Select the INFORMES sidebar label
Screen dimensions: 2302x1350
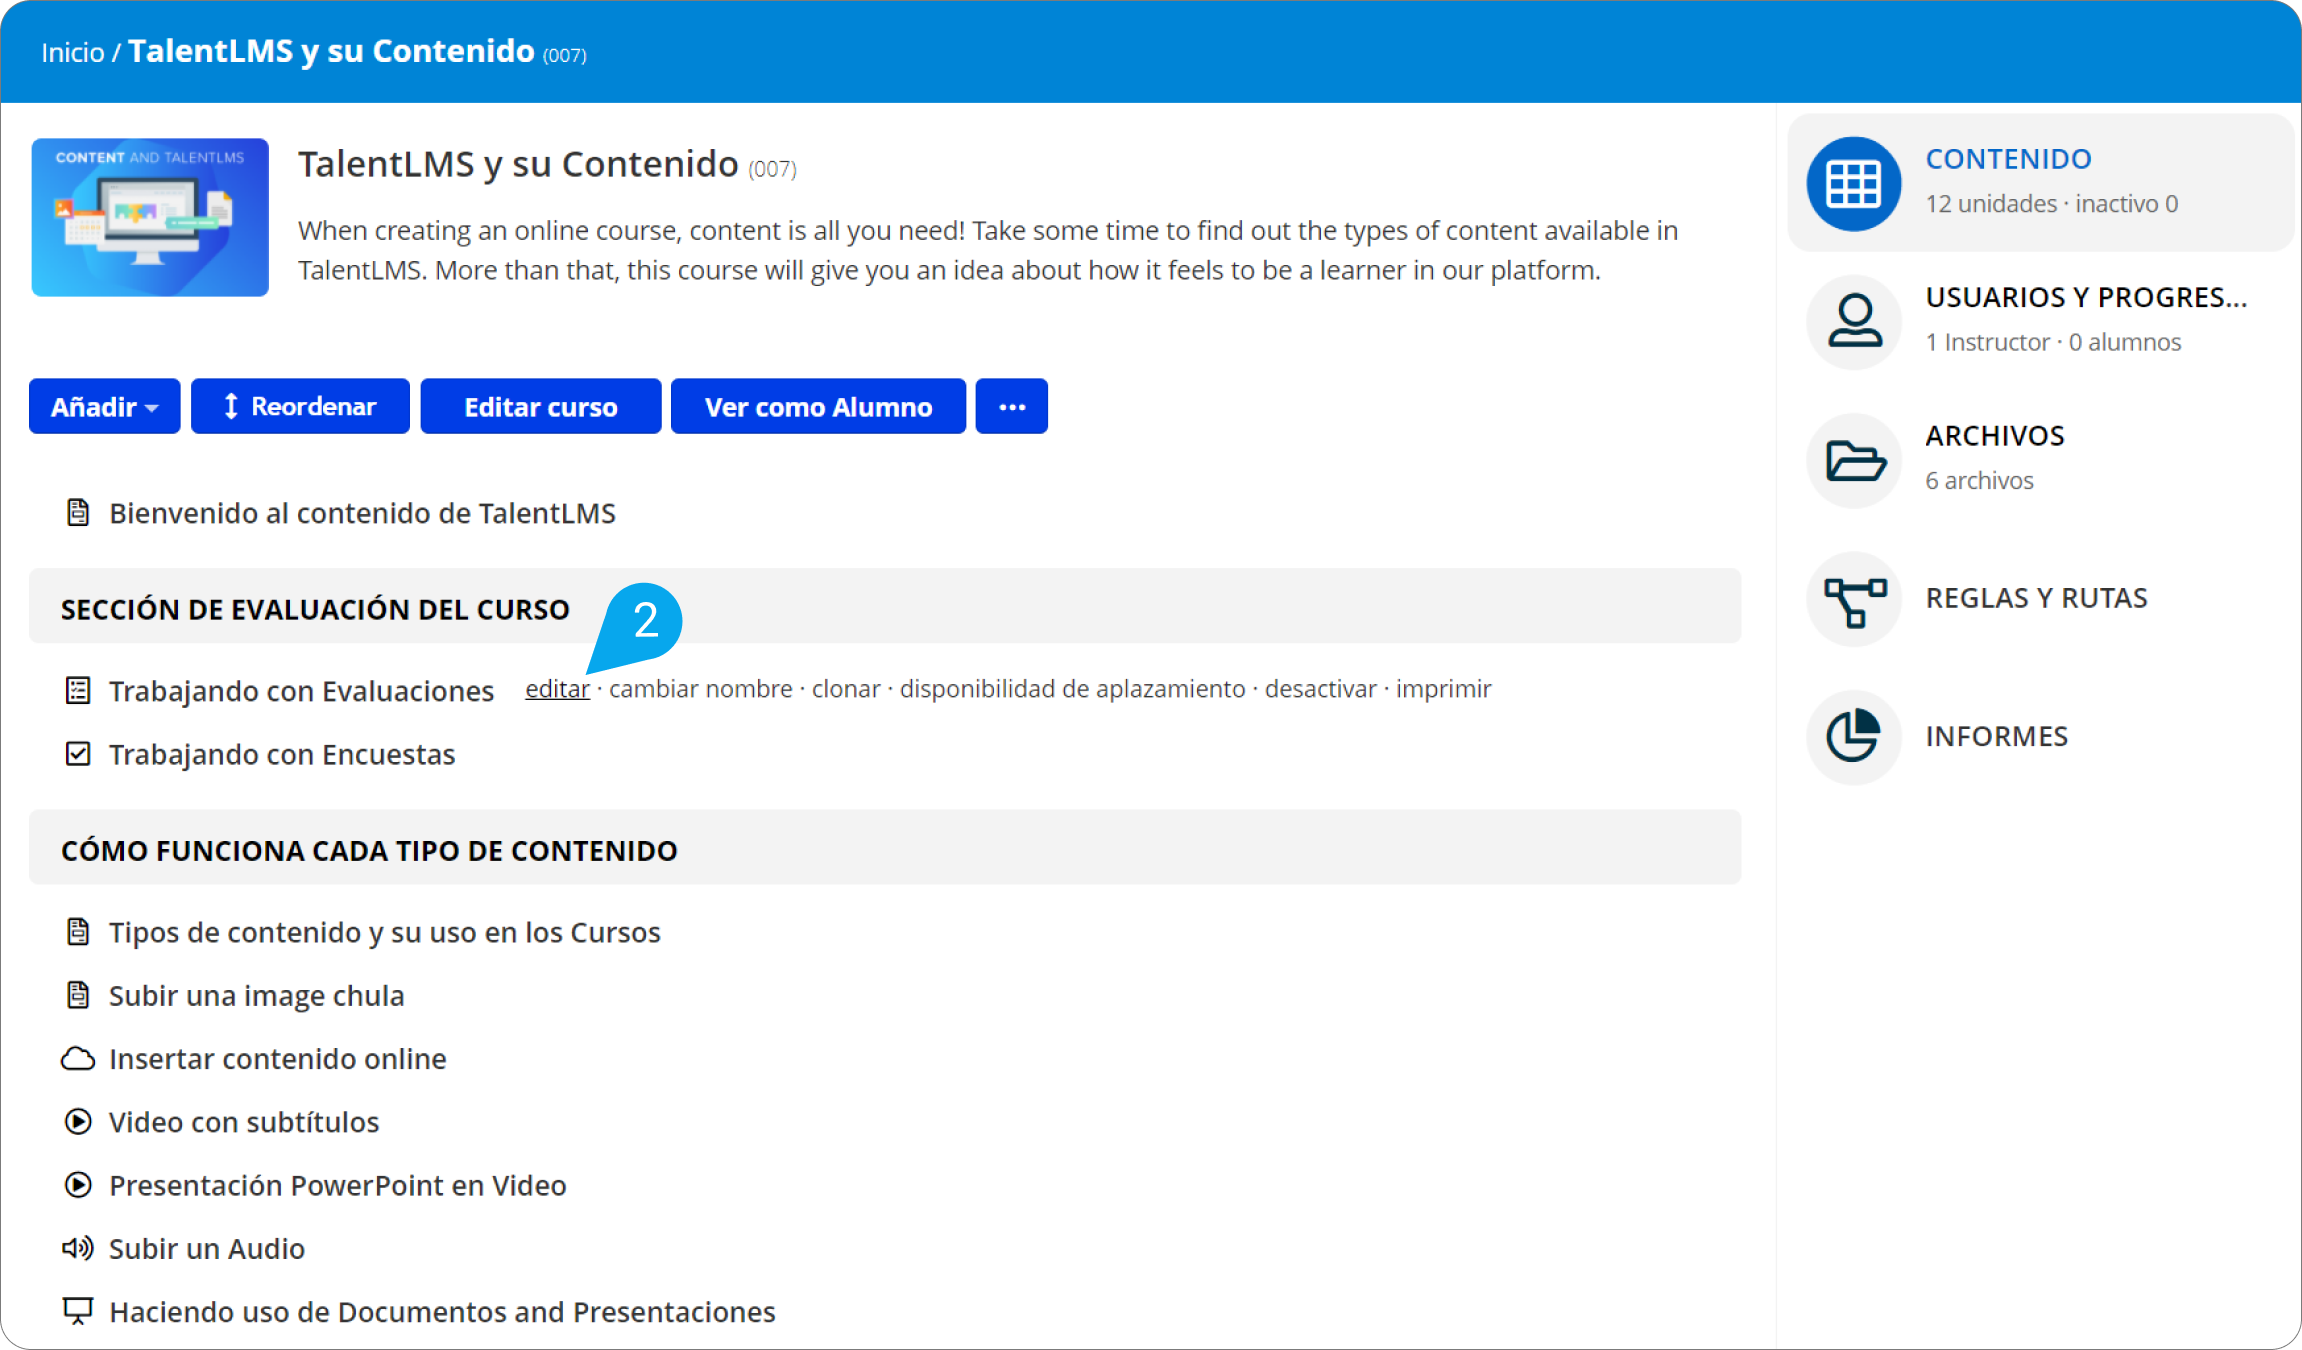(1997, 736)
